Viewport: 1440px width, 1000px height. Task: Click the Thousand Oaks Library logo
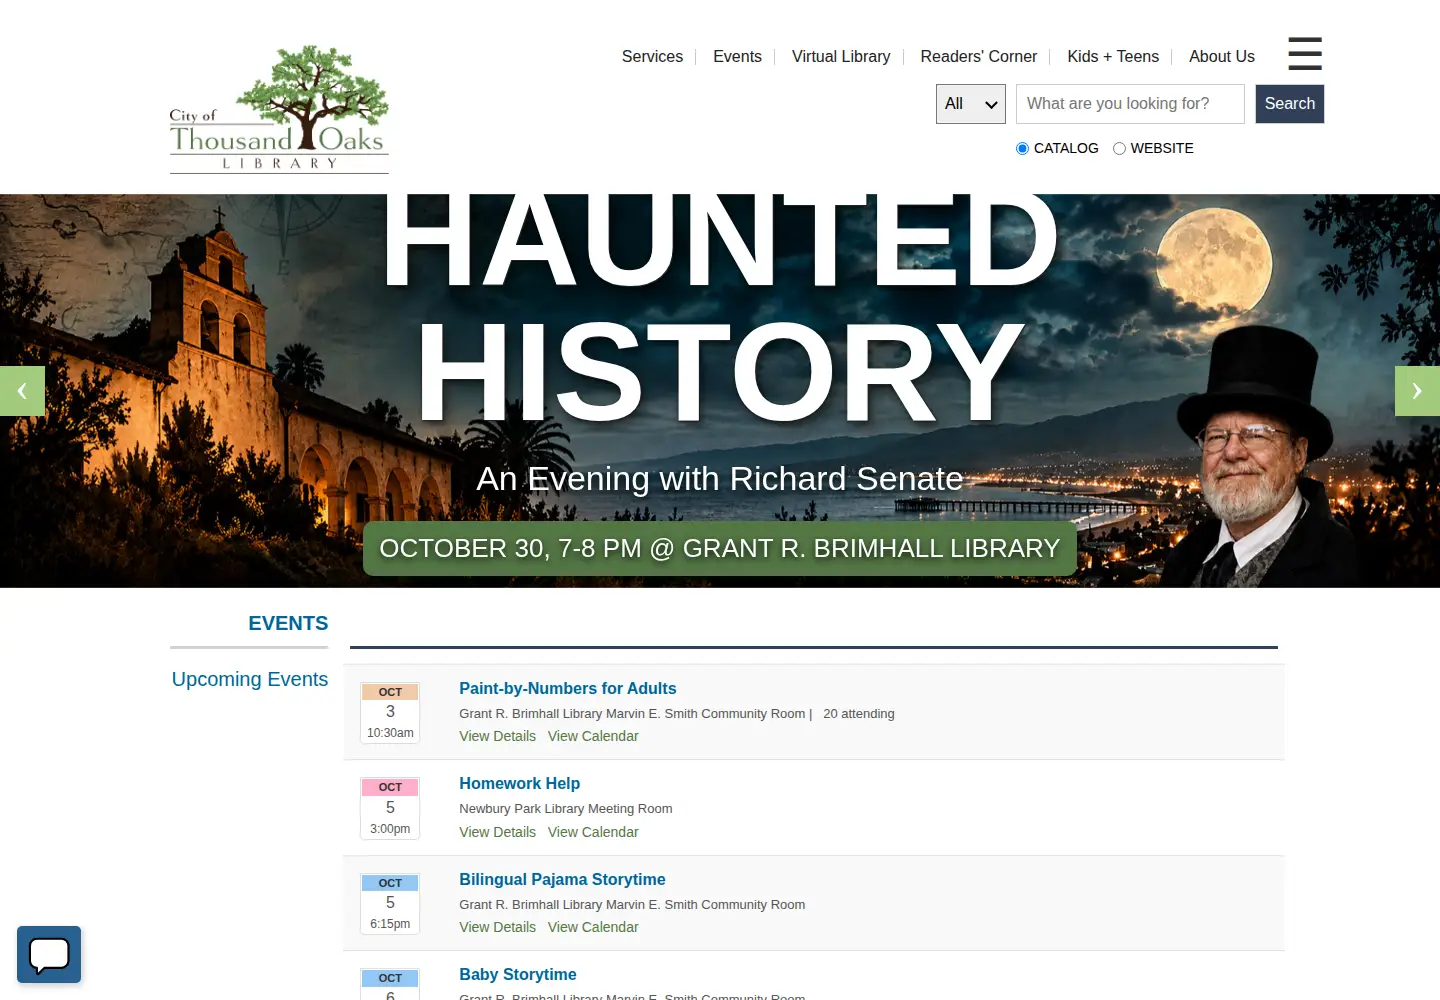(x=279, y=109)
